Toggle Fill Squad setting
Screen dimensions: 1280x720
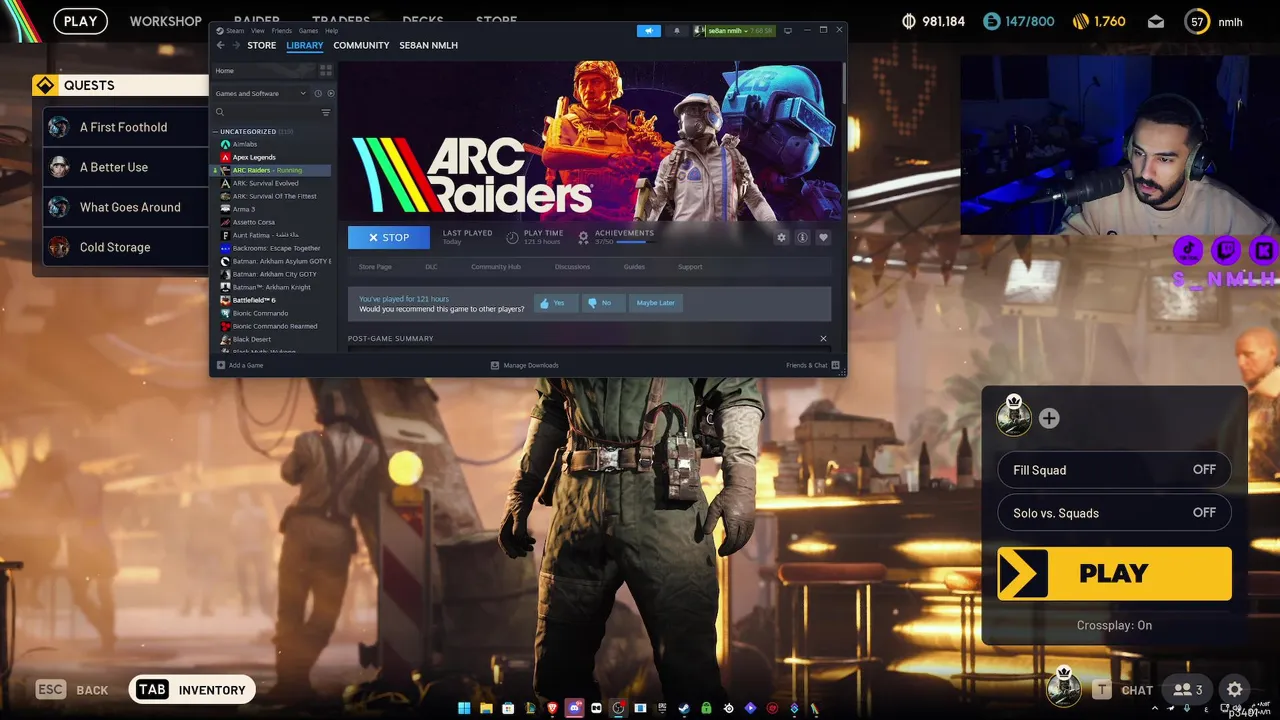(x=1114, y=470)
